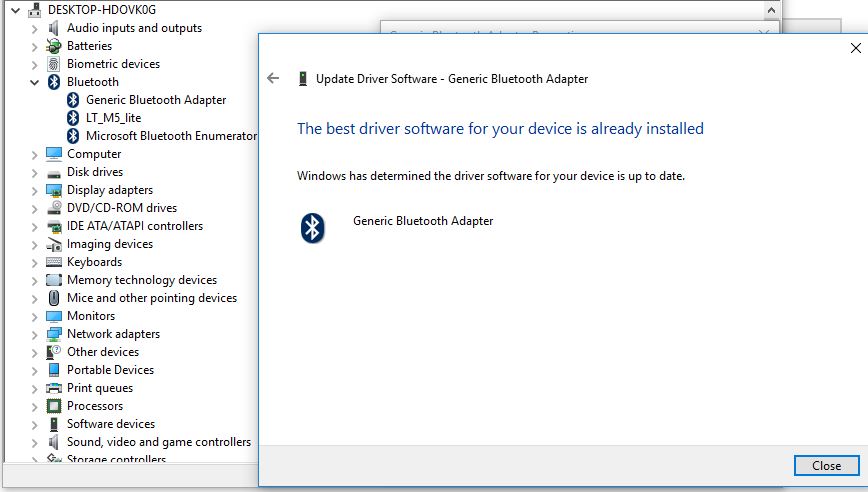Select the Imaging devices label
Screen dimensions: 868x492
pos(110,244)
